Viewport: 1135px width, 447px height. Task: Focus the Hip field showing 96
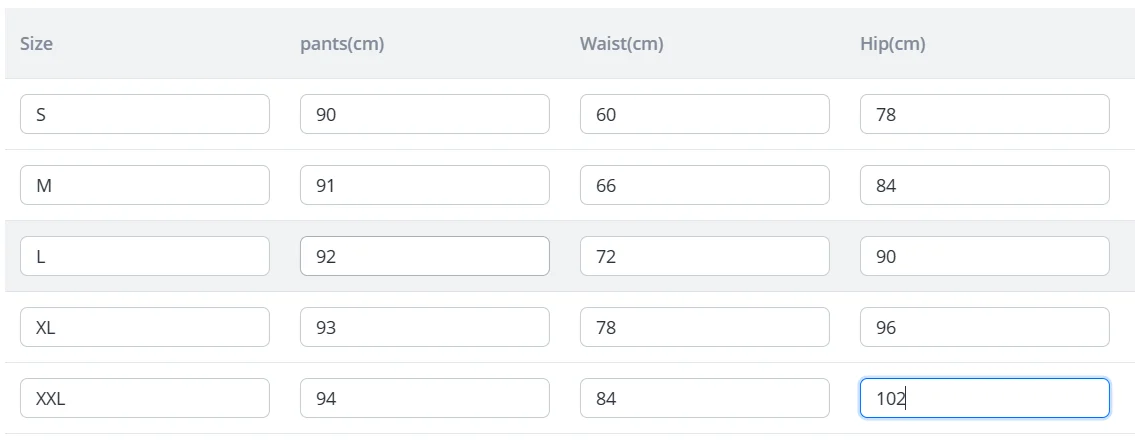pyautogui.click(x=984, y=327)
